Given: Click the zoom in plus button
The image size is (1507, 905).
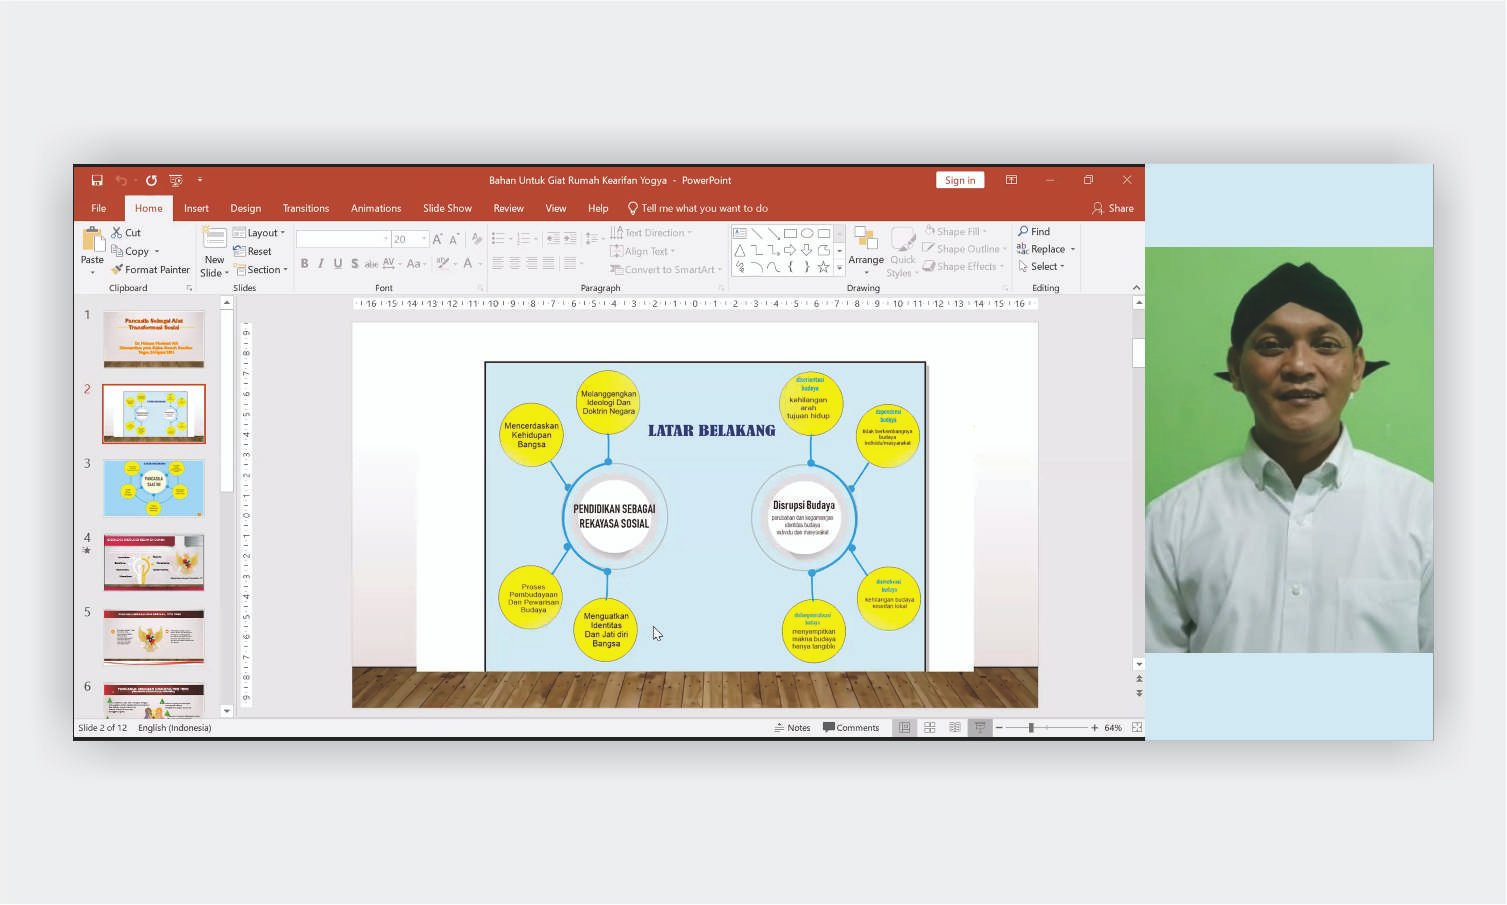Looking at the screenshot, I should 1094,727.
